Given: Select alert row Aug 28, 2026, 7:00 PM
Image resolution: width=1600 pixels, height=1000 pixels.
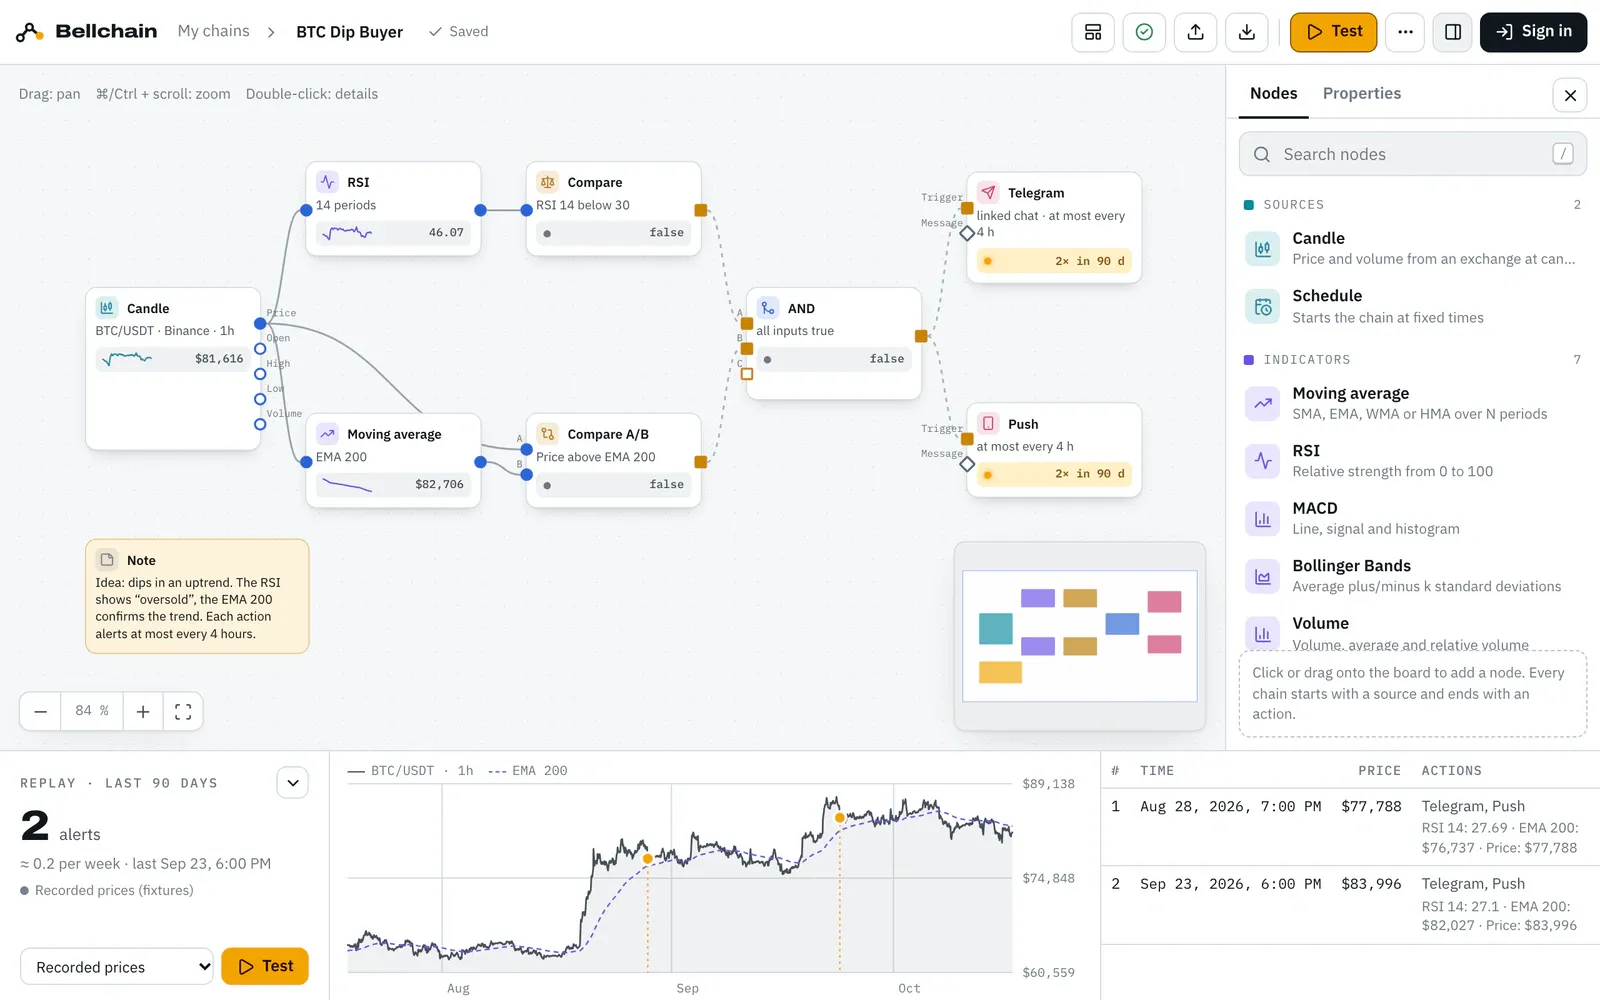Looking at the screenshot, I should tap(1350, 827).
